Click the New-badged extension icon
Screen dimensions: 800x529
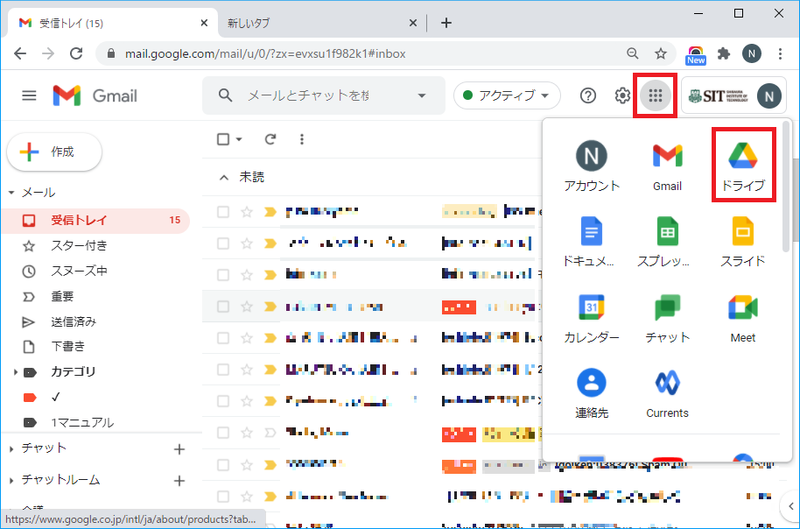[x=695, y=55]
